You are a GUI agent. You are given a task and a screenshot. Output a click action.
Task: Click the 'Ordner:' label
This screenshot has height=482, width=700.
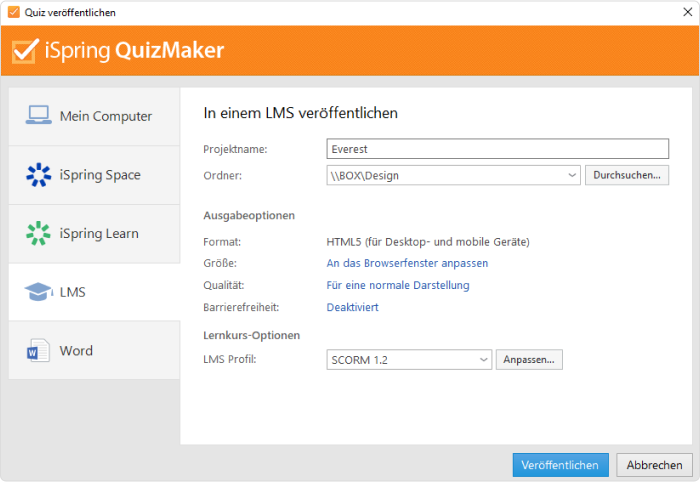[x=222, y=176]
